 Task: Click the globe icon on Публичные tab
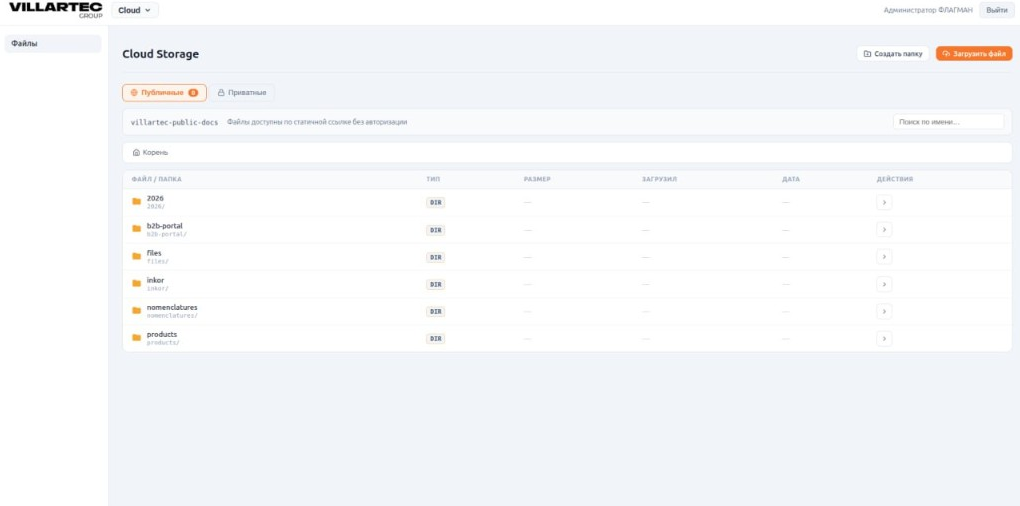coord(134,93)
